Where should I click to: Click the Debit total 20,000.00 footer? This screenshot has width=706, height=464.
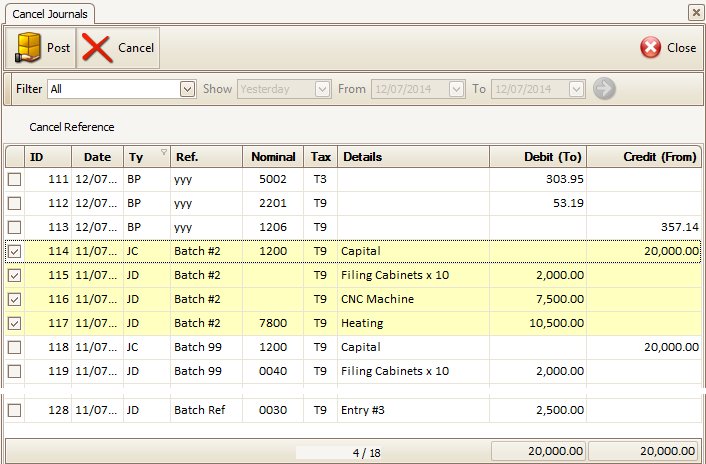point(539,451)
